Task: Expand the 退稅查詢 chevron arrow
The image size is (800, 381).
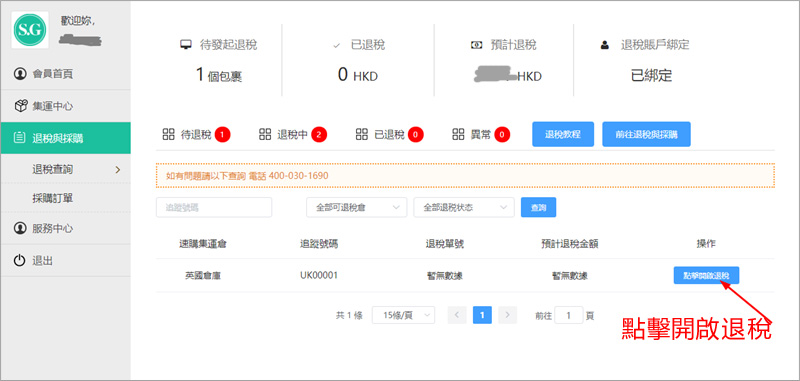Action: pyautogui.click(x=118, y=169)
